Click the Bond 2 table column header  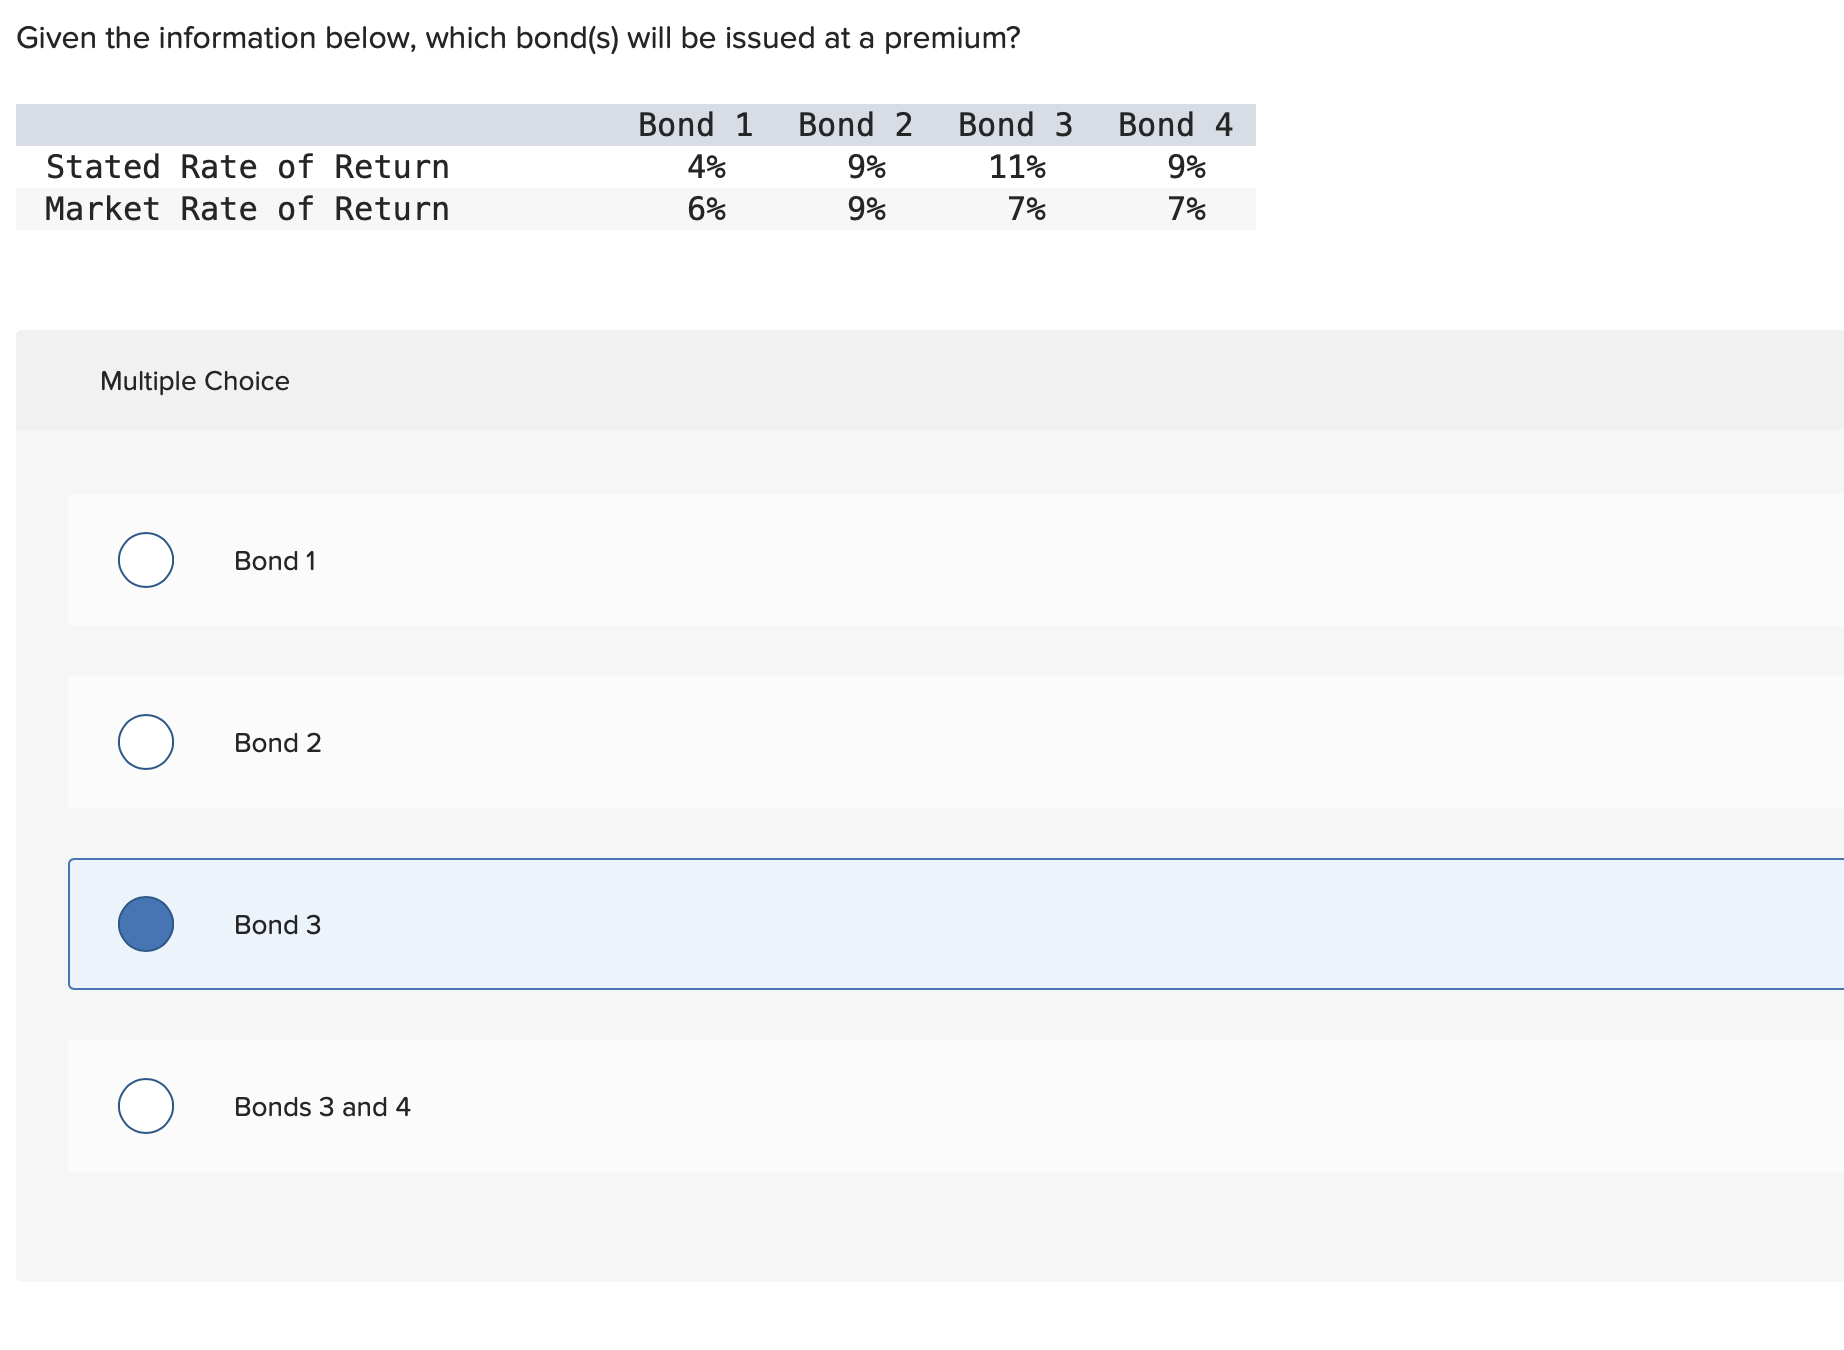tap(855, 124)
